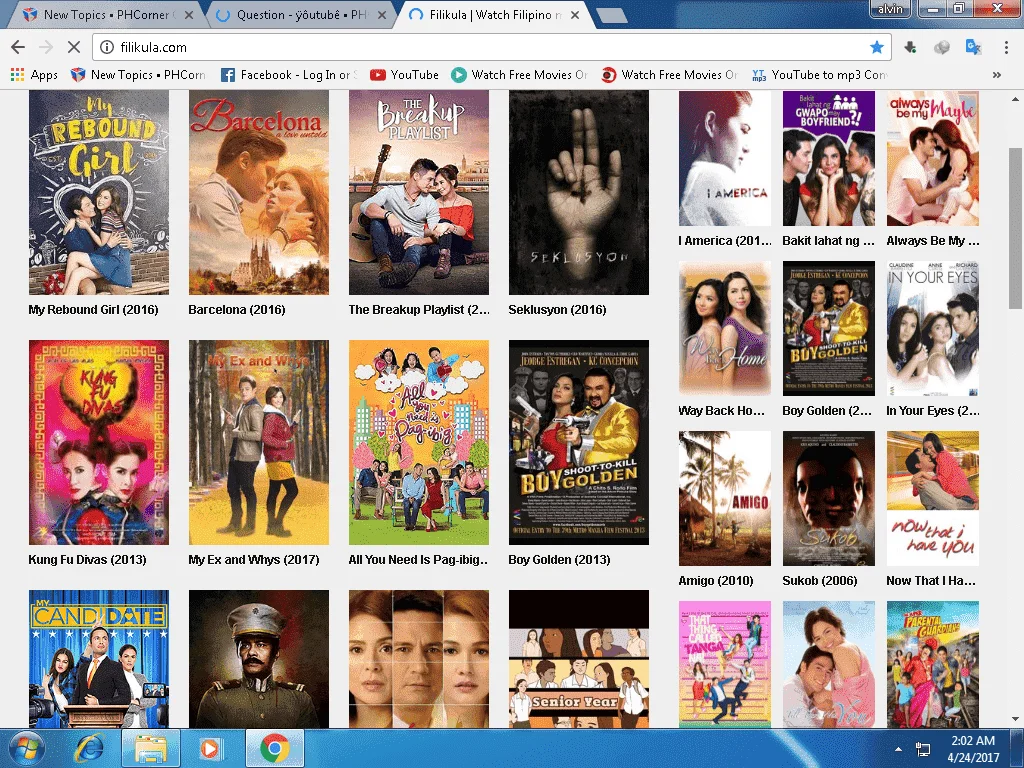Viewport: 1024px width, 768px height.
Task: Open Amigo sidebar thumbnail
Action: click(x=725, y=498)
